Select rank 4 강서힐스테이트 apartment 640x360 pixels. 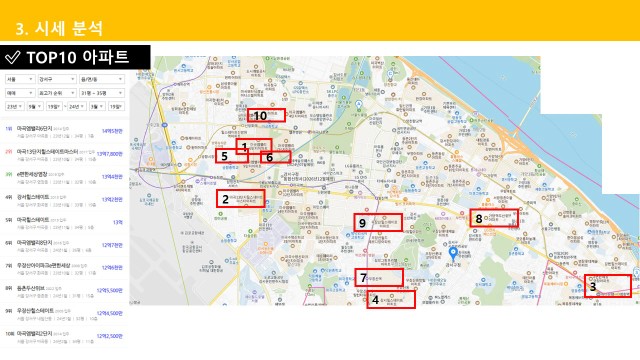pos(33,197)
